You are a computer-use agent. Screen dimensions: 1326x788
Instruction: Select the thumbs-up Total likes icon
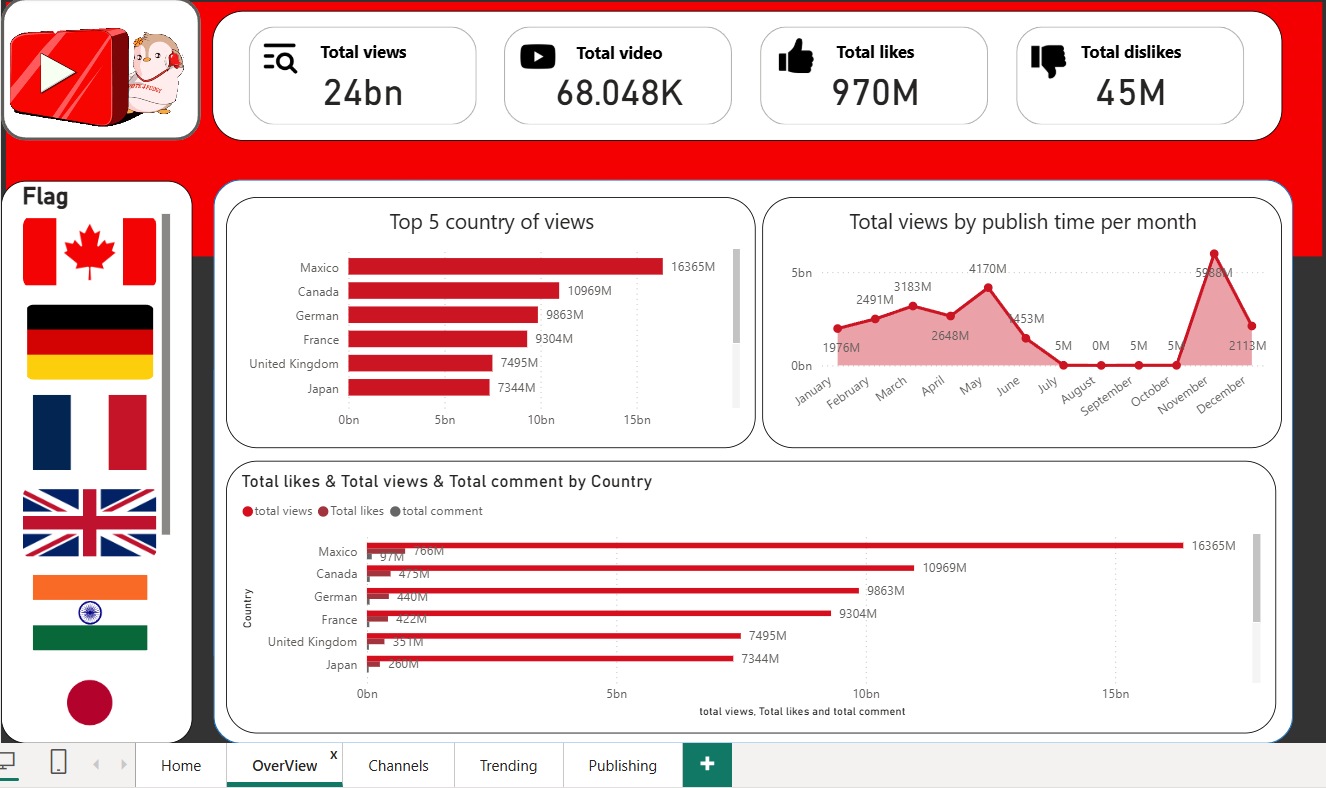(795, 57)
